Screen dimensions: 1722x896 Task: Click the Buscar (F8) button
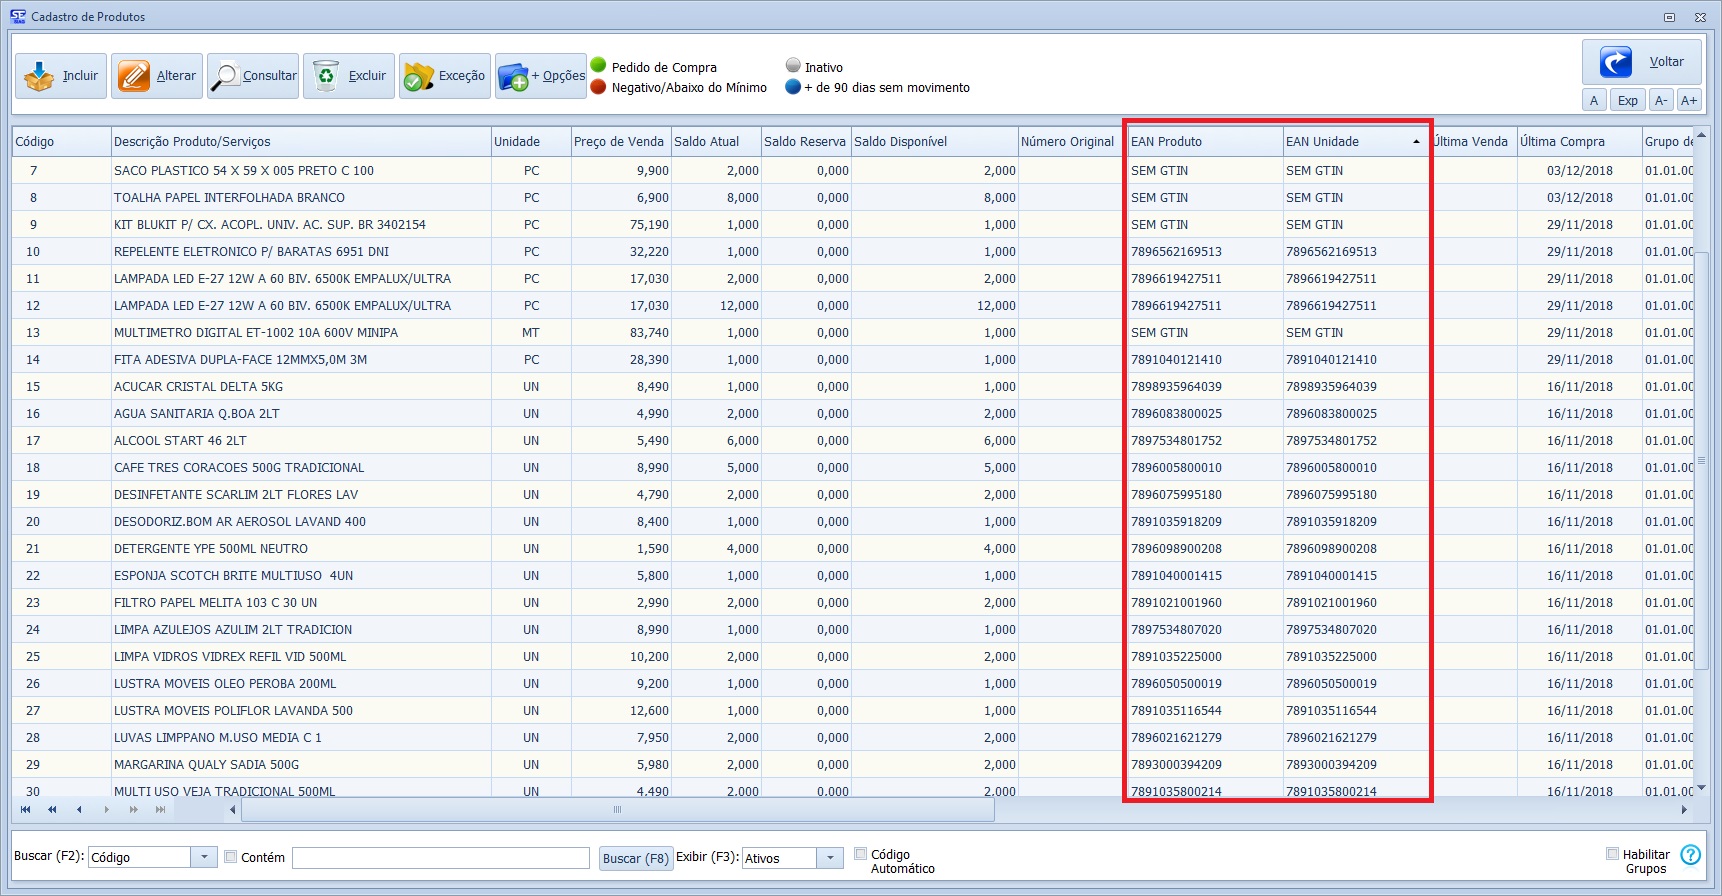point(636,858)
